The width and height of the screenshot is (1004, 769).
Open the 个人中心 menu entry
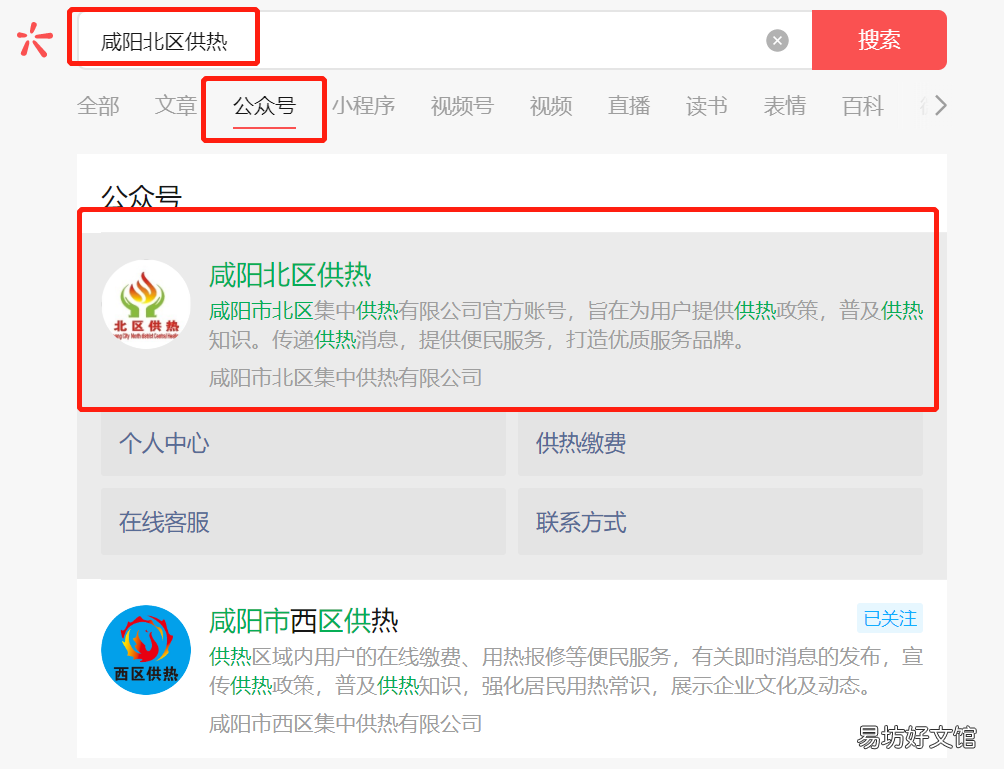[304, 443]
